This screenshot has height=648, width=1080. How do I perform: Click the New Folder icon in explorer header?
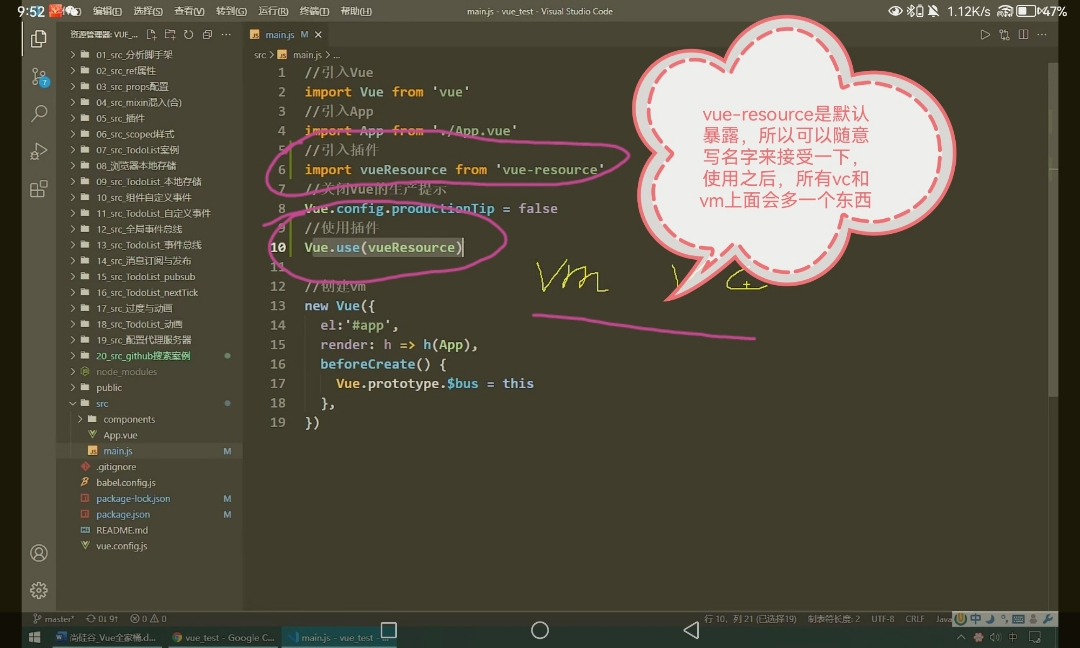click(x=170, y=34)
